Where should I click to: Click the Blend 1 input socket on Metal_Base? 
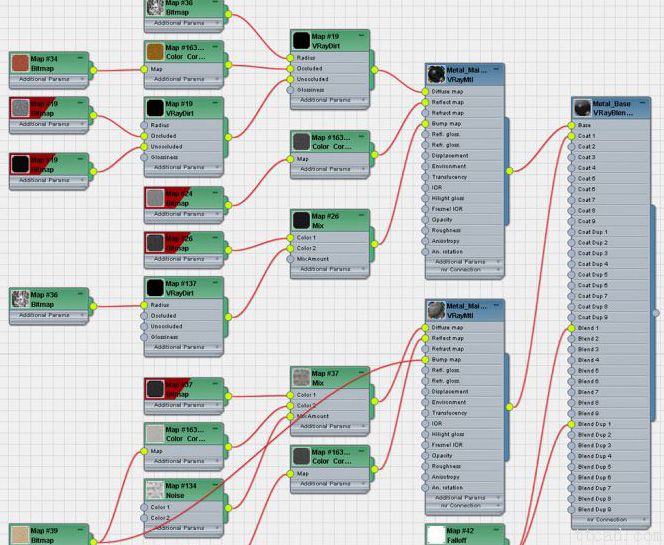coord(570,328)
